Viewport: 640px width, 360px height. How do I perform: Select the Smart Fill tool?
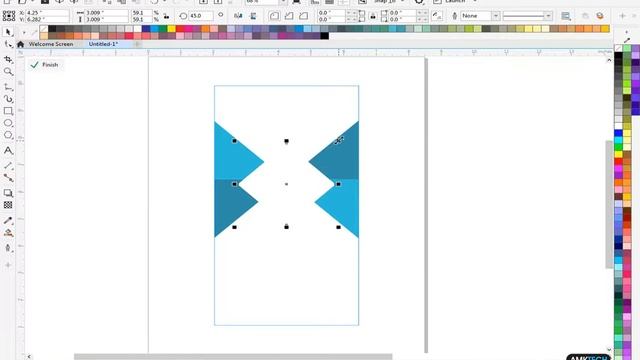(x=8, y=248)
